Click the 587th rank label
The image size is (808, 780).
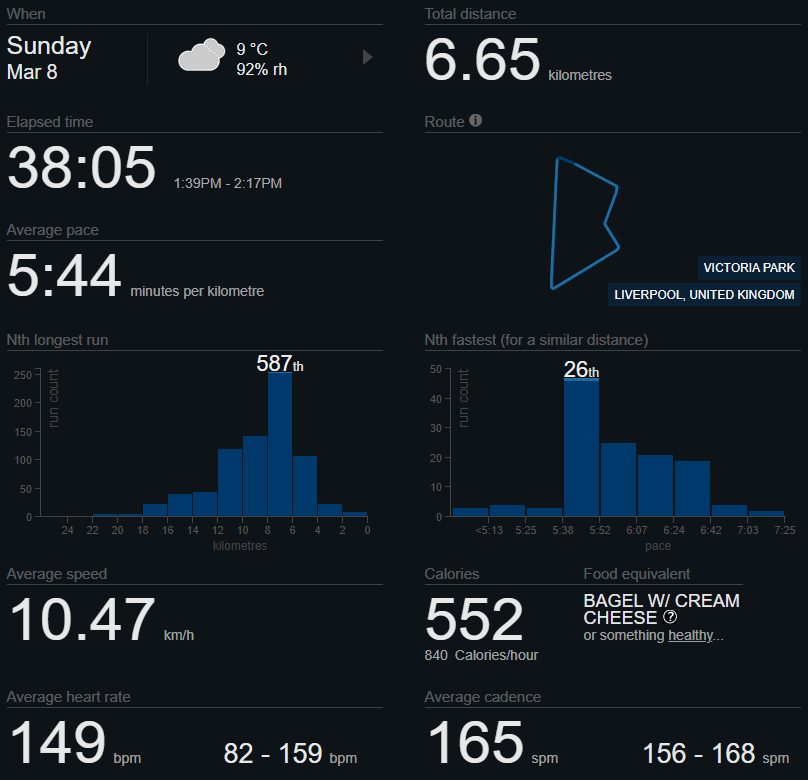tap(280, 364)
